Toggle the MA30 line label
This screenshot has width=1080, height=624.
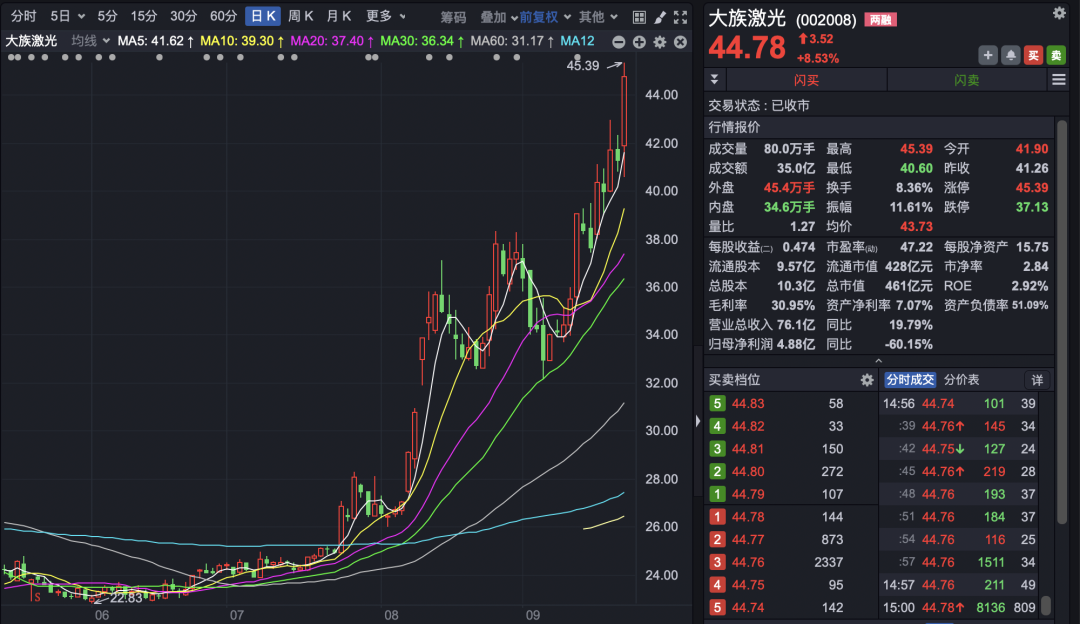coord(422,41)
